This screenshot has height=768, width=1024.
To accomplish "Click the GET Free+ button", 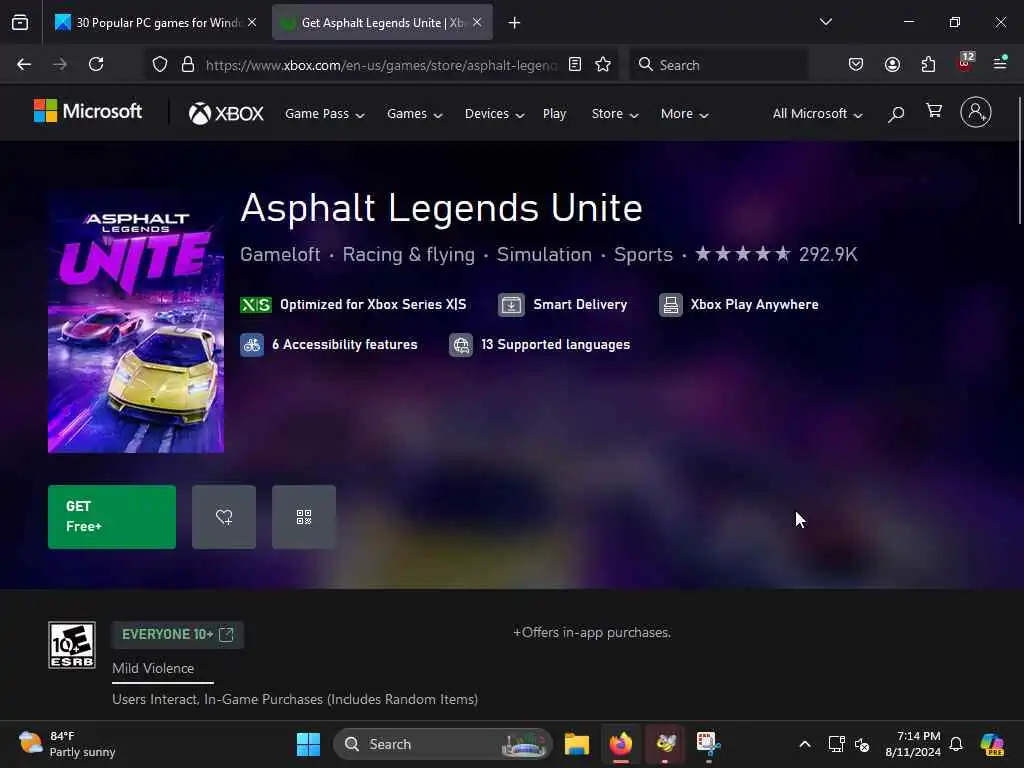I will [112, 517].
